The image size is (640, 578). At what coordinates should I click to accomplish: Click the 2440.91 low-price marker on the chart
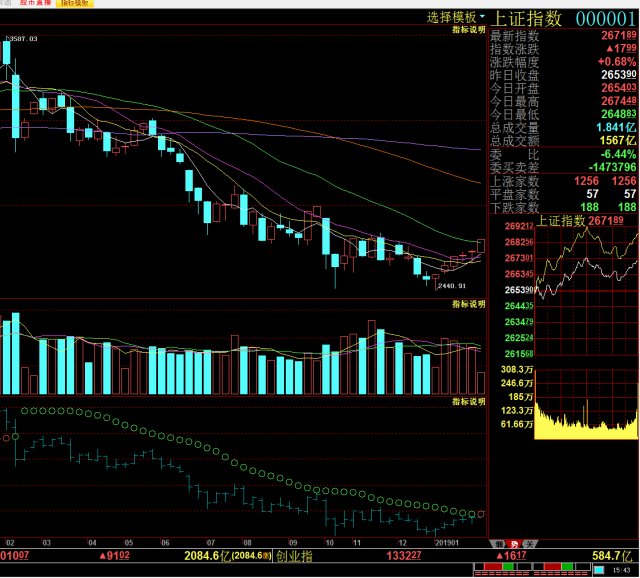[x=451, y=286]
